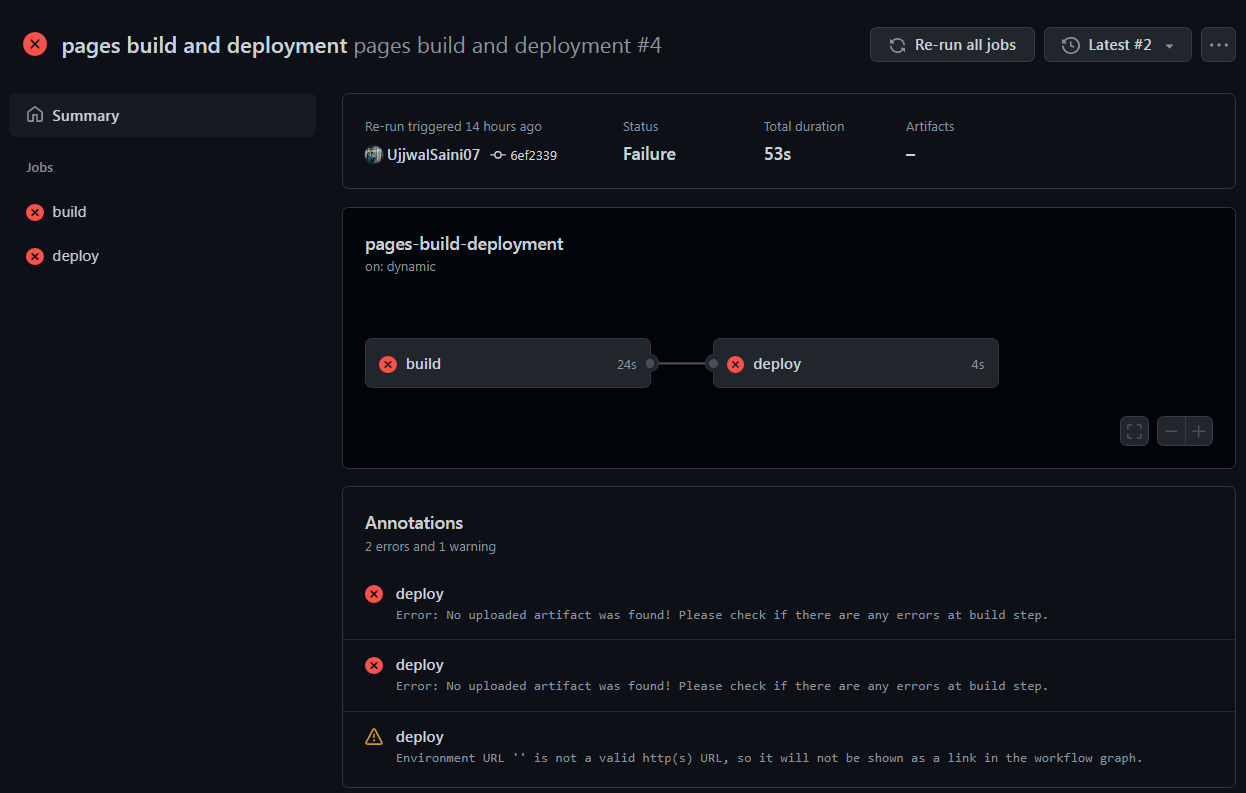Click the failed build job status icon
This screenshot has height=793, width=1246.
(x=33, y=212)
